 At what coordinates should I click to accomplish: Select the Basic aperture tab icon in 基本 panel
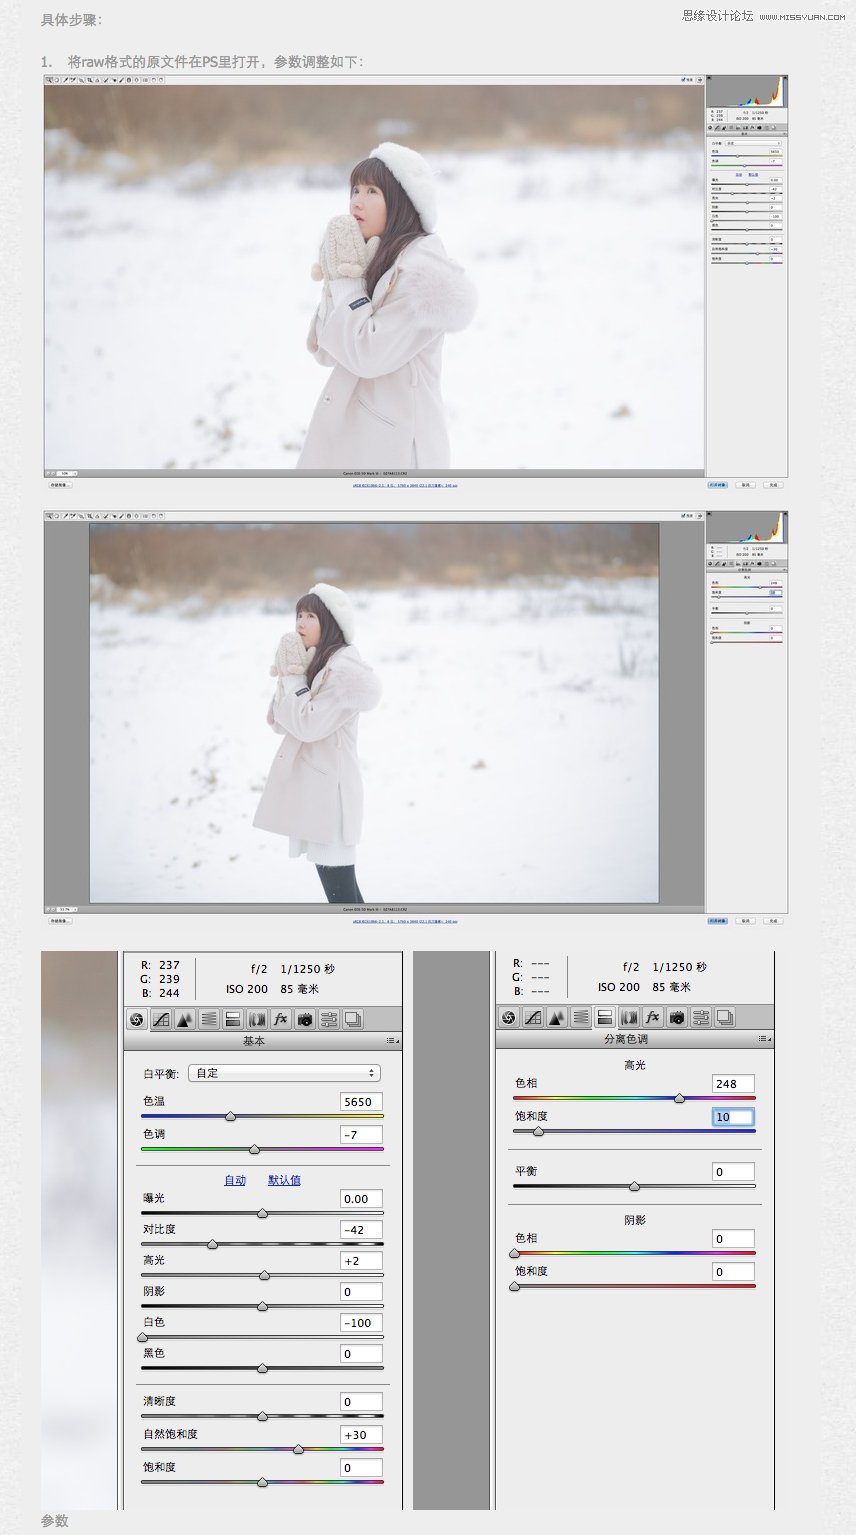pos(137,1019)
